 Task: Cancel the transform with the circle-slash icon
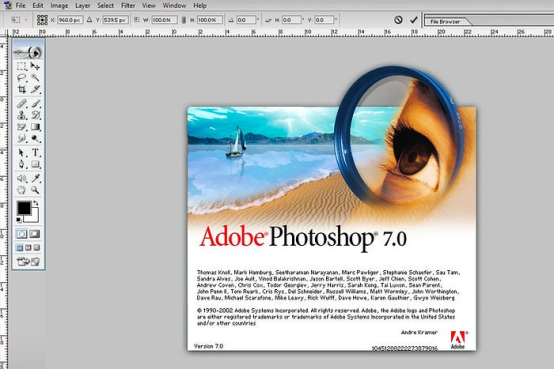click(x=398, y=20)
